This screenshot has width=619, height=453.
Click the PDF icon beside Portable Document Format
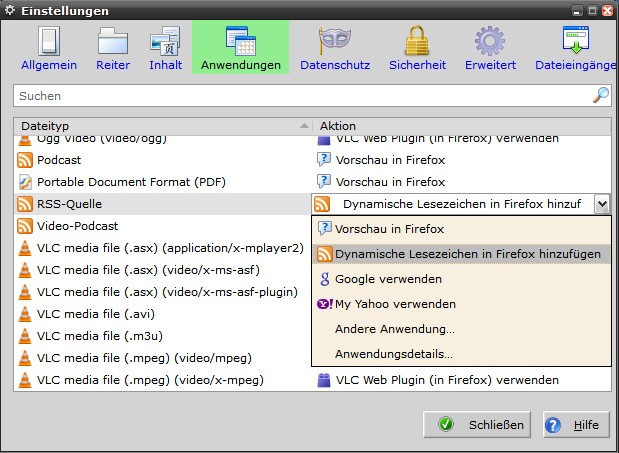tap(25, 182)
